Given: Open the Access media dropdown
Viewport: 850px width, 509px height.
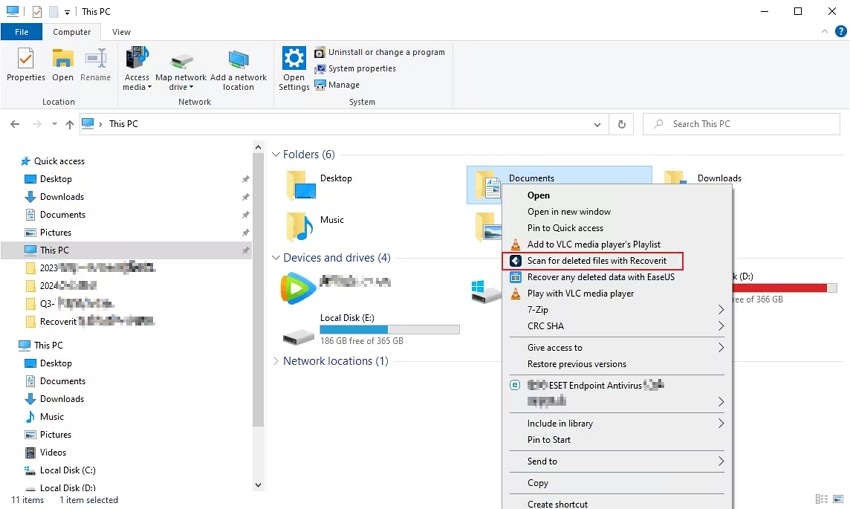Looking at the screenshot, I should tap(137, 82).
